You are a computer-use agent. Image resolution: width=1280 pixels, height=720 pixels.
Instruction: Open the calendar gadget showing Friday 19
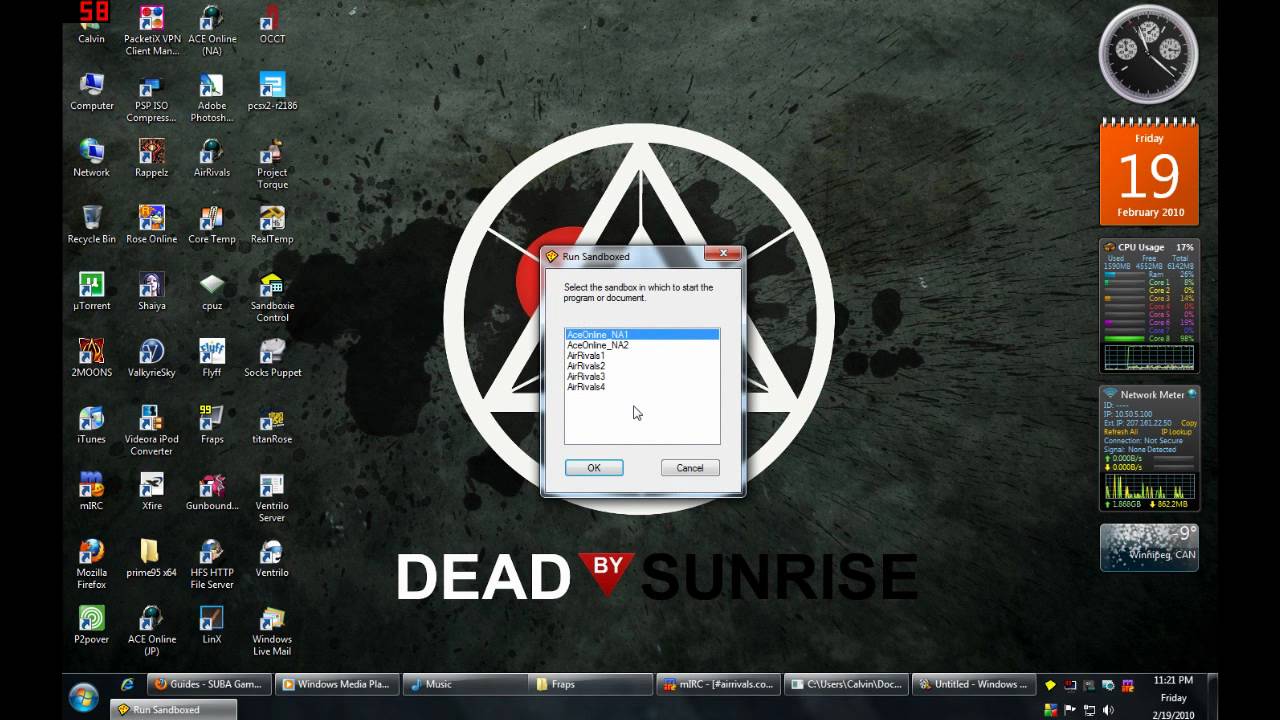[1149, 172]
